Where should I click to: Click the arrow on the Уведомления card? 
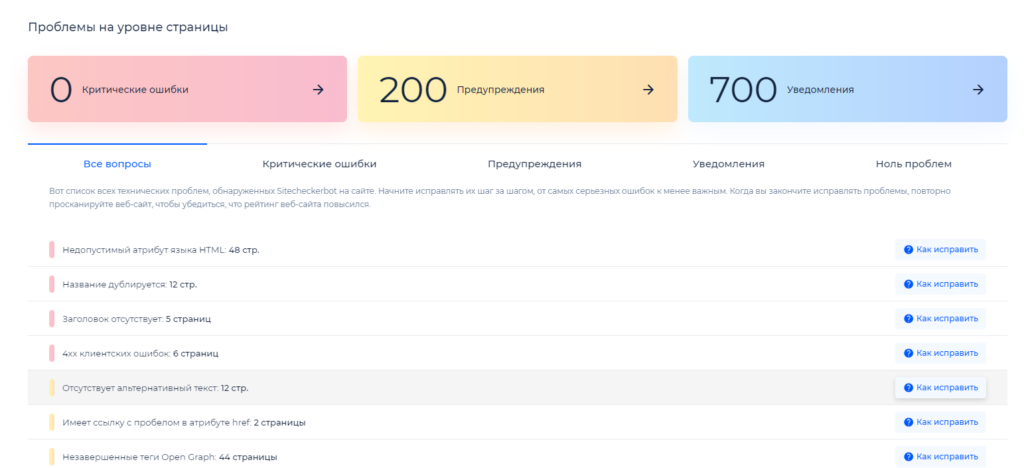pyautogui.click(x=978, y=90)
